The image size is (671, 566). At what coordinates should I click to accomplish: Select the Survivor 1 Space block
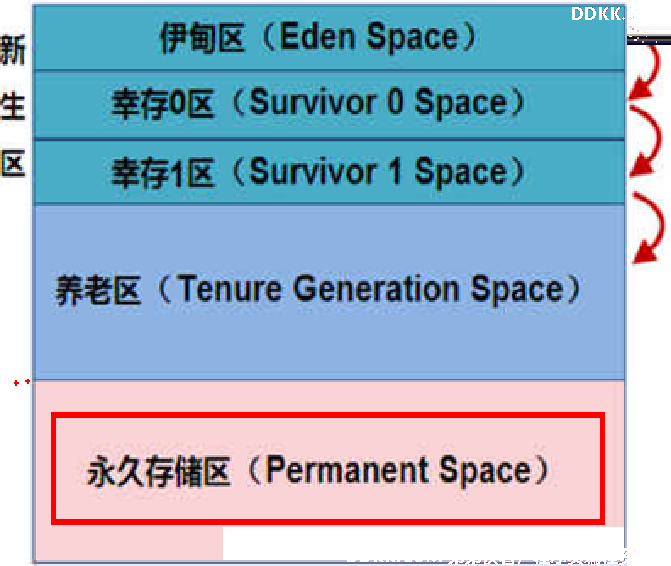pyautogui.click(x=329, y=172)
